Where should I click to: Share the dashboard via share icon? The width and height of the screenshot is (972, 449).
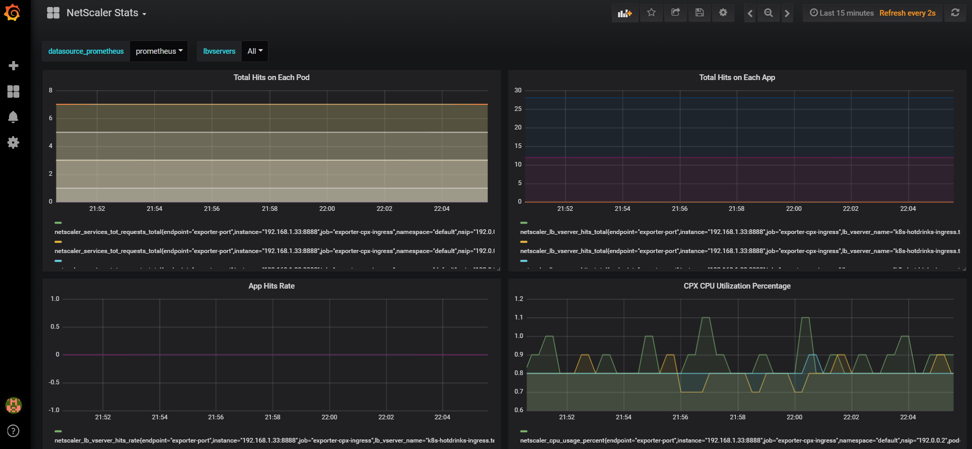(x=675, y=13)
